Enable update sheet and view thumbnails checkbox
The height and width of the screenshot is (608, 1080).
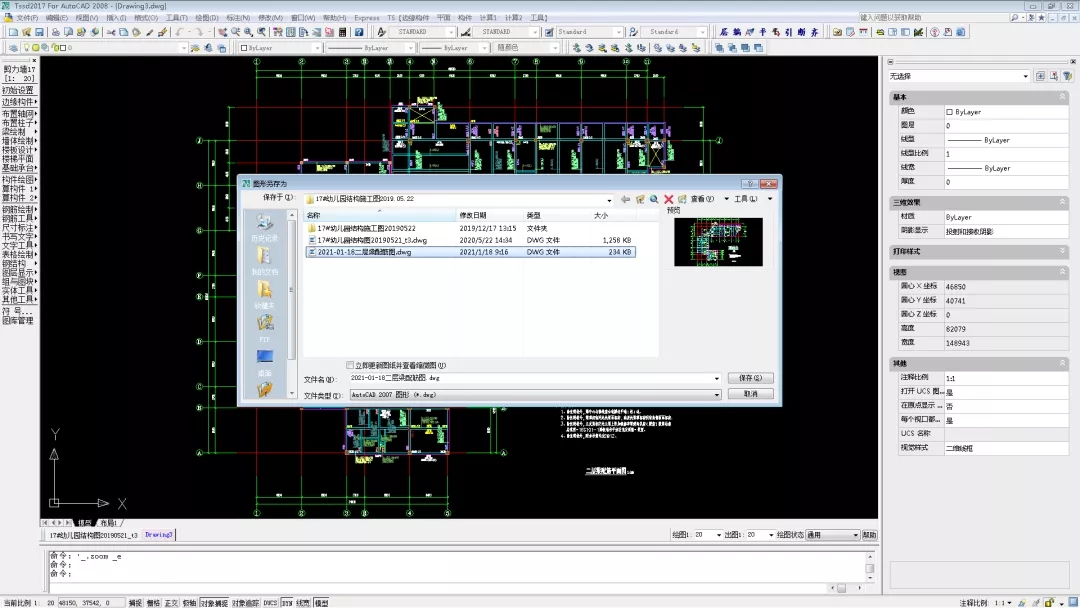click(x=350, y=365)
